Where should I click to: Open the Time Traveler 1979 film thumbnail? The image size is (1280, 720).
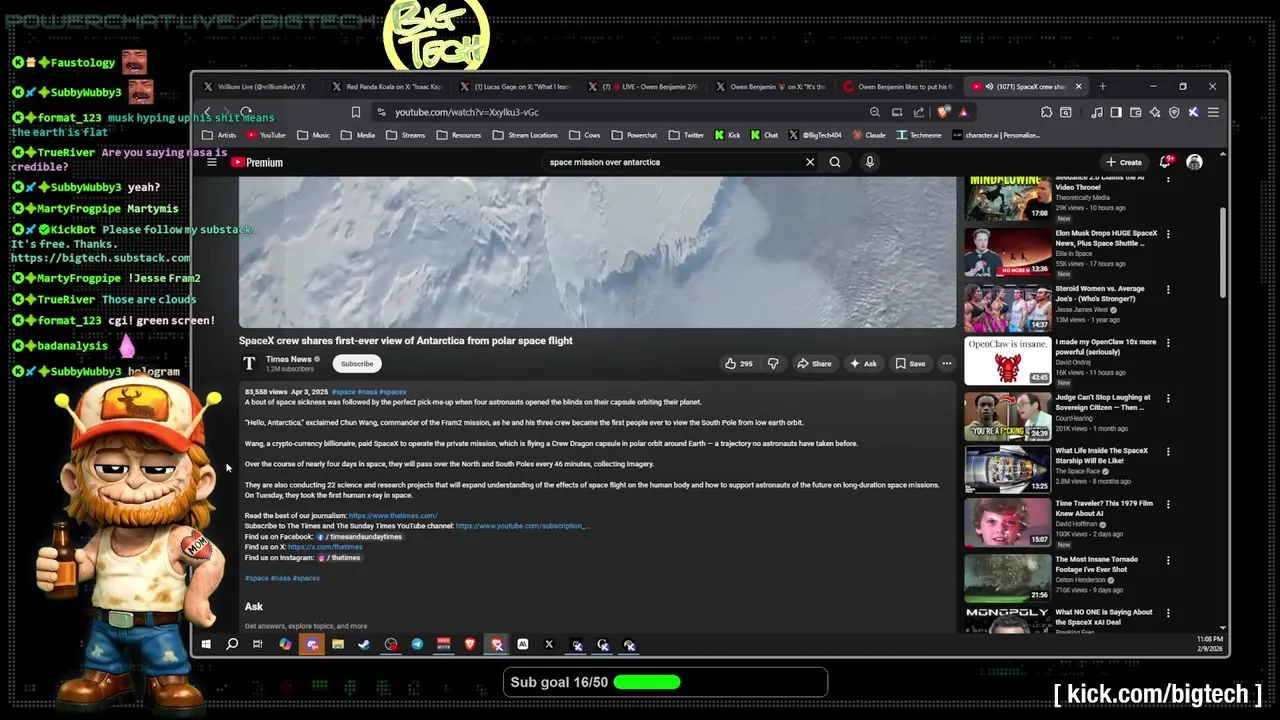pyautogui.click(x=1007, y=523)
